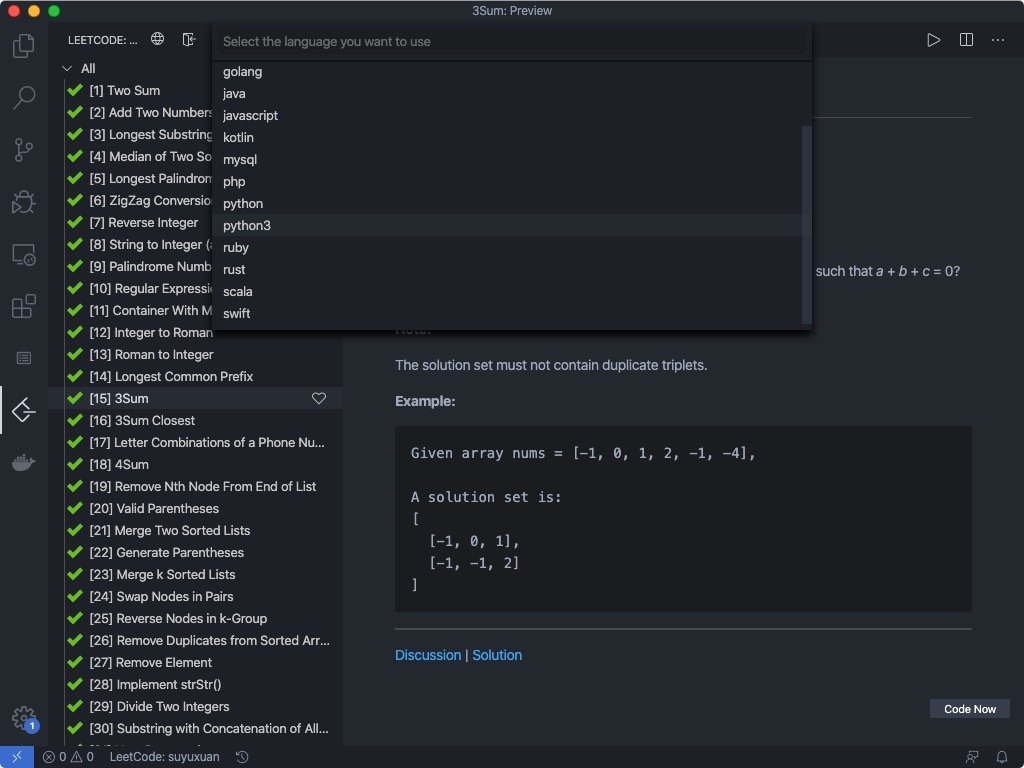Open the Manage gear menu

click(x=23, y=717)
